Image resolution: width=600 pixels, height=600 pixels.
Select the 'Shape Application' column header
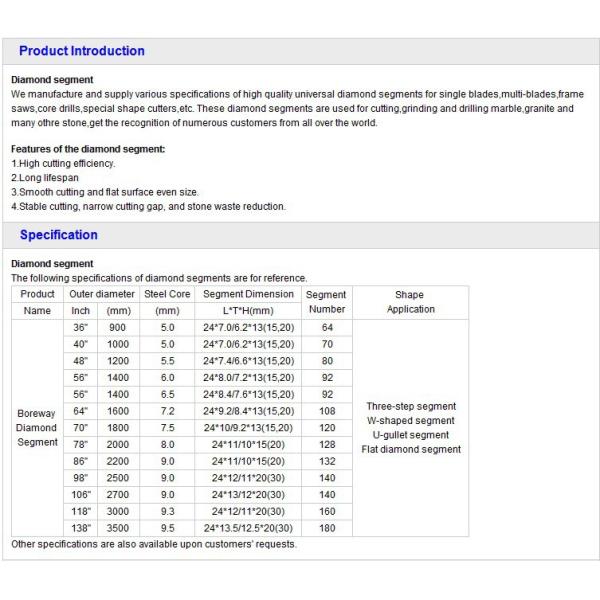(410, 302)
